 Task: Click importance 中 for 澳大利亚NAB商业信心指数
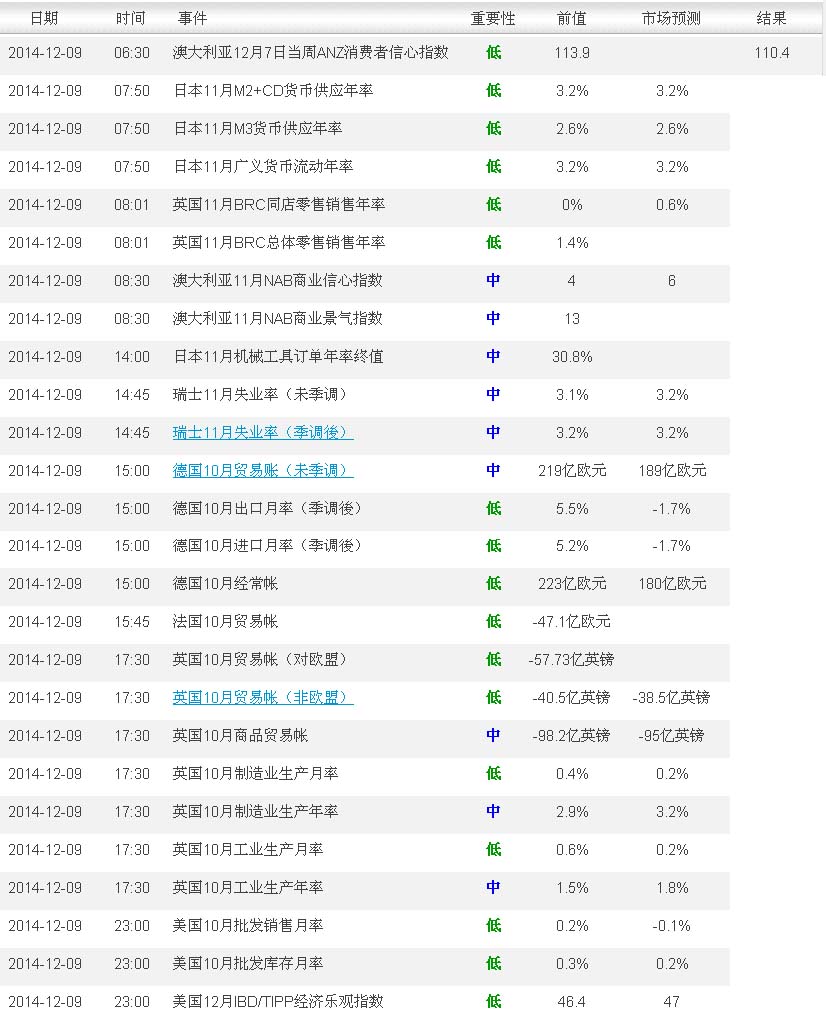click(494, 280)
